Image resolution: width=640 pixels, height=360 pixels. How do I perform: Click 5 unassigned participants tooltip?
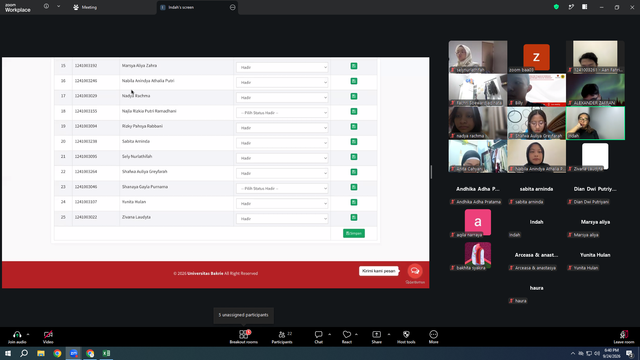click(x=244, y=315)
